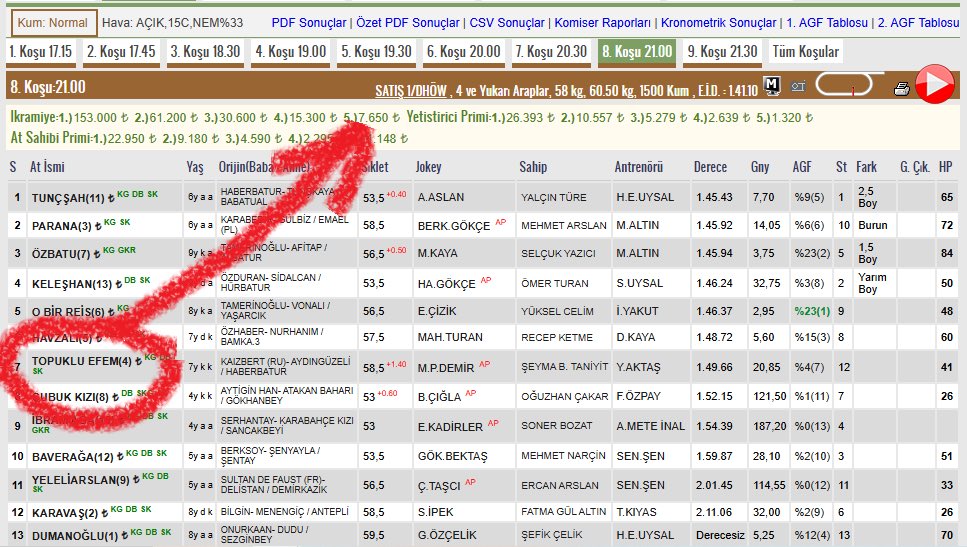The width and height of the screenshot is (967, 547).
Task: Select the 4. Koşu 19.00 tab
Action: tap(290, 52)
